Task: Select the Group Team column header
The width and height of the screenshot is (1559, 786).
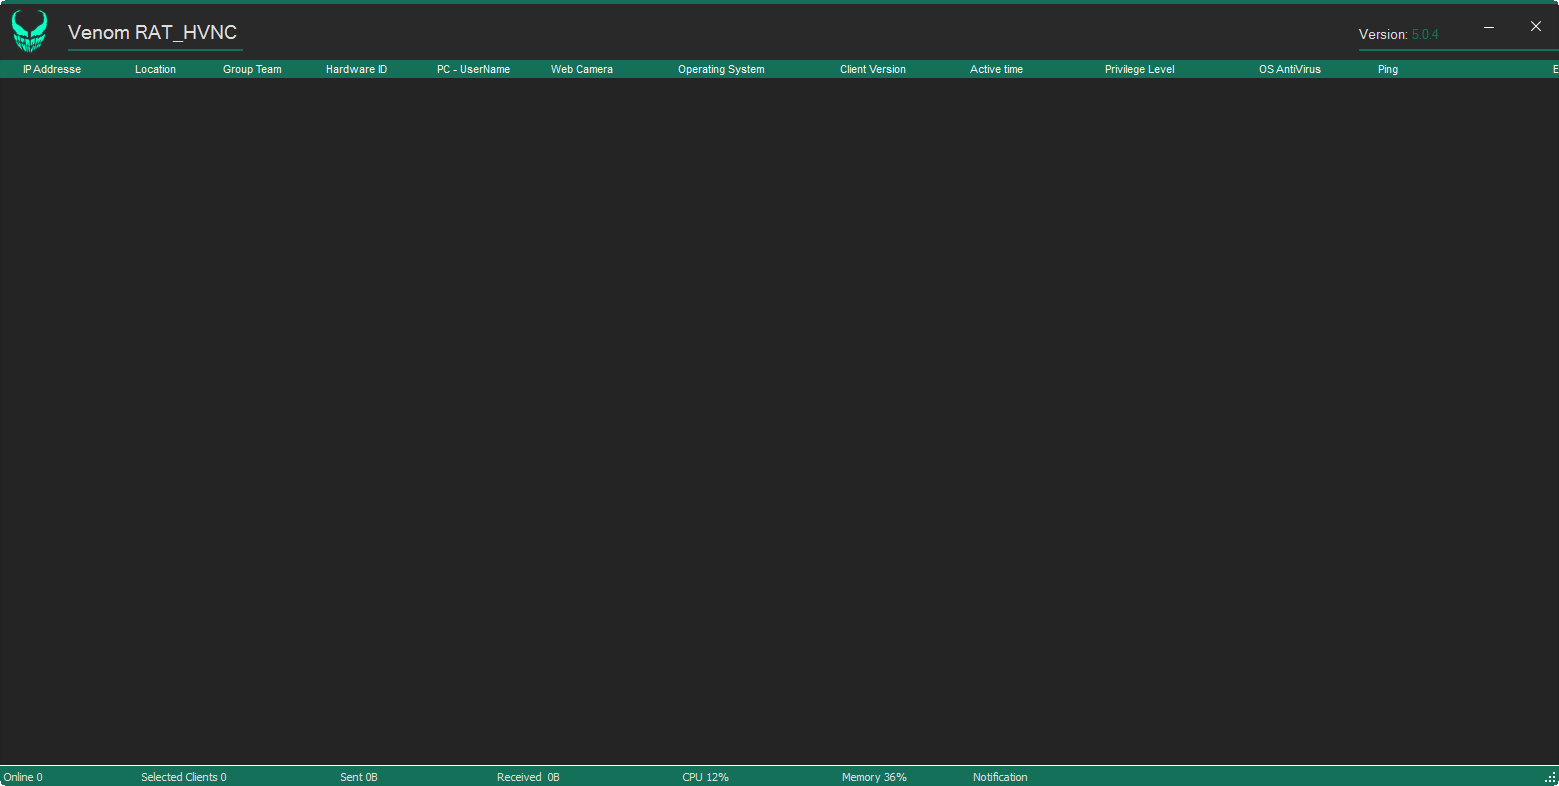Action: tap(252, 69)
